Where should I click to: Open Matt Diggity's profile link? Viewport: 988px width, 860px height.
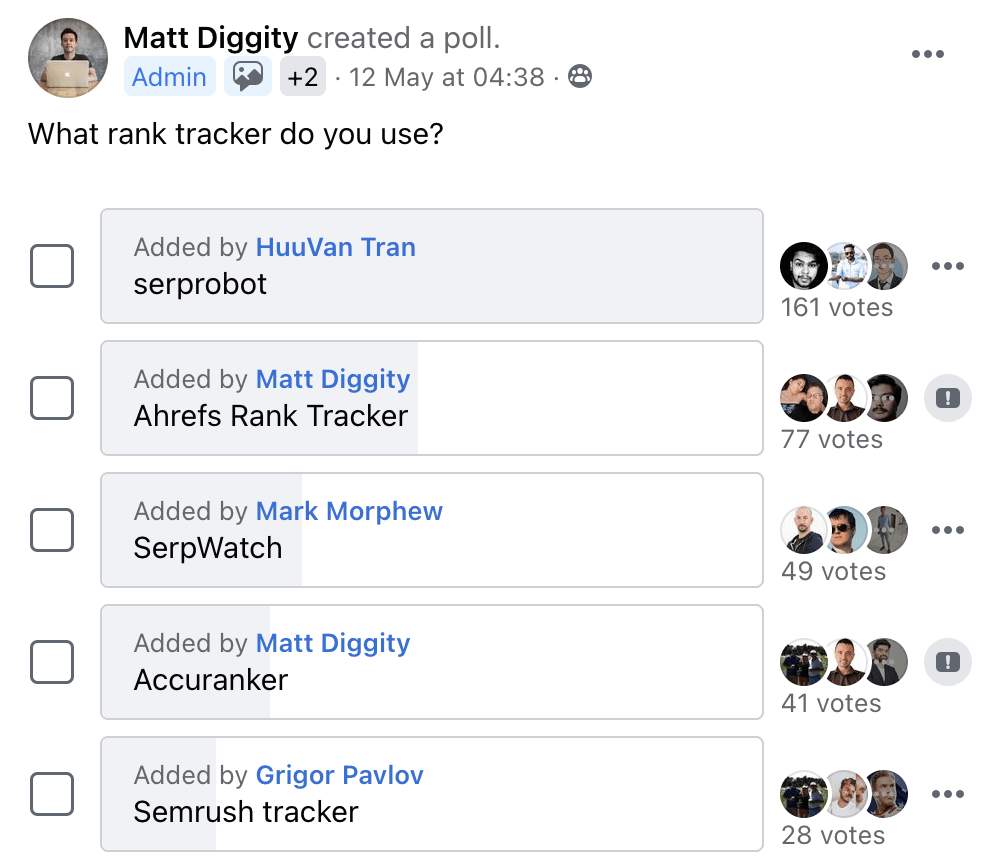(x=210, y=38)
